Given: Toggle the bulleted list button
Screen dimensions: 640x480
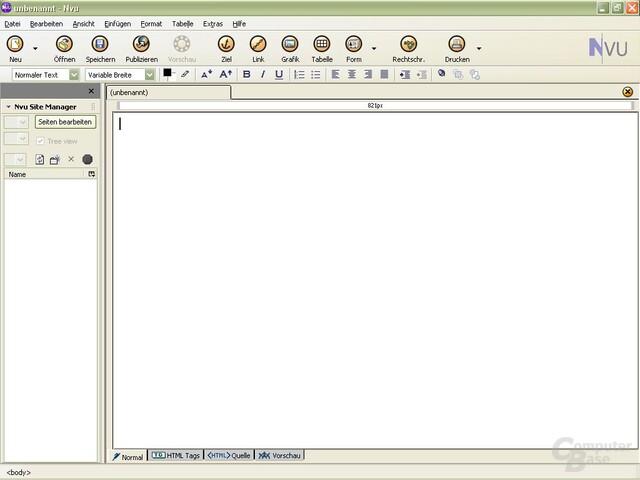Looking at the screenshot, I should tap(316, 74).
